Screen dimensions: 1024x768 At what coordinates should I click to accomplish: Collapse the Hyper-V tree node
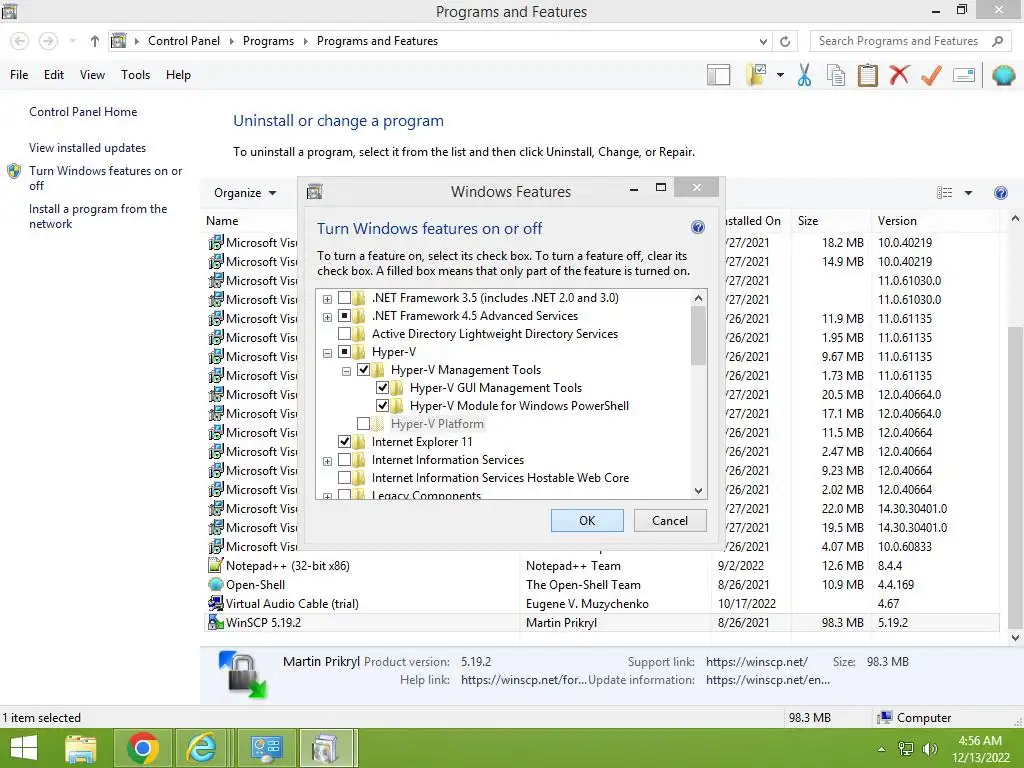pyautogui.click(x=327, y=353)
